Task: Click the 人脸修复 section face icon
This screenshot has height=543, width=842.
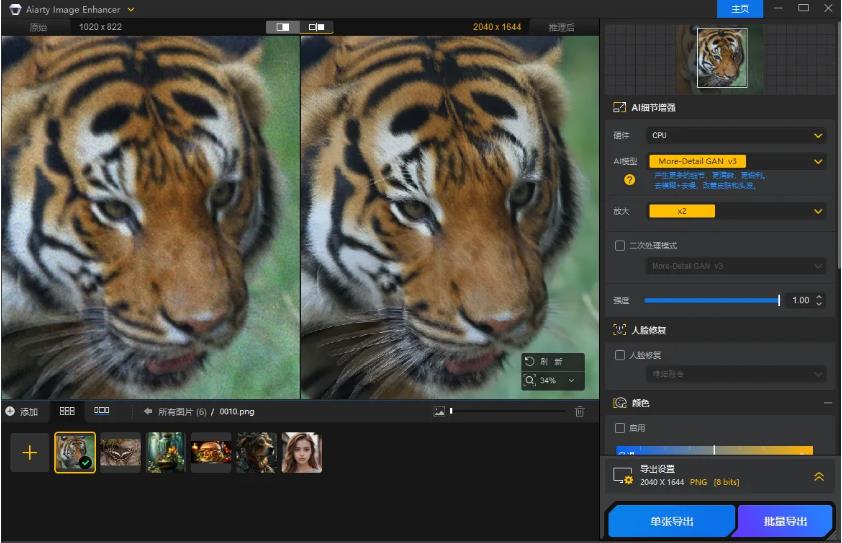Action: 620,330
